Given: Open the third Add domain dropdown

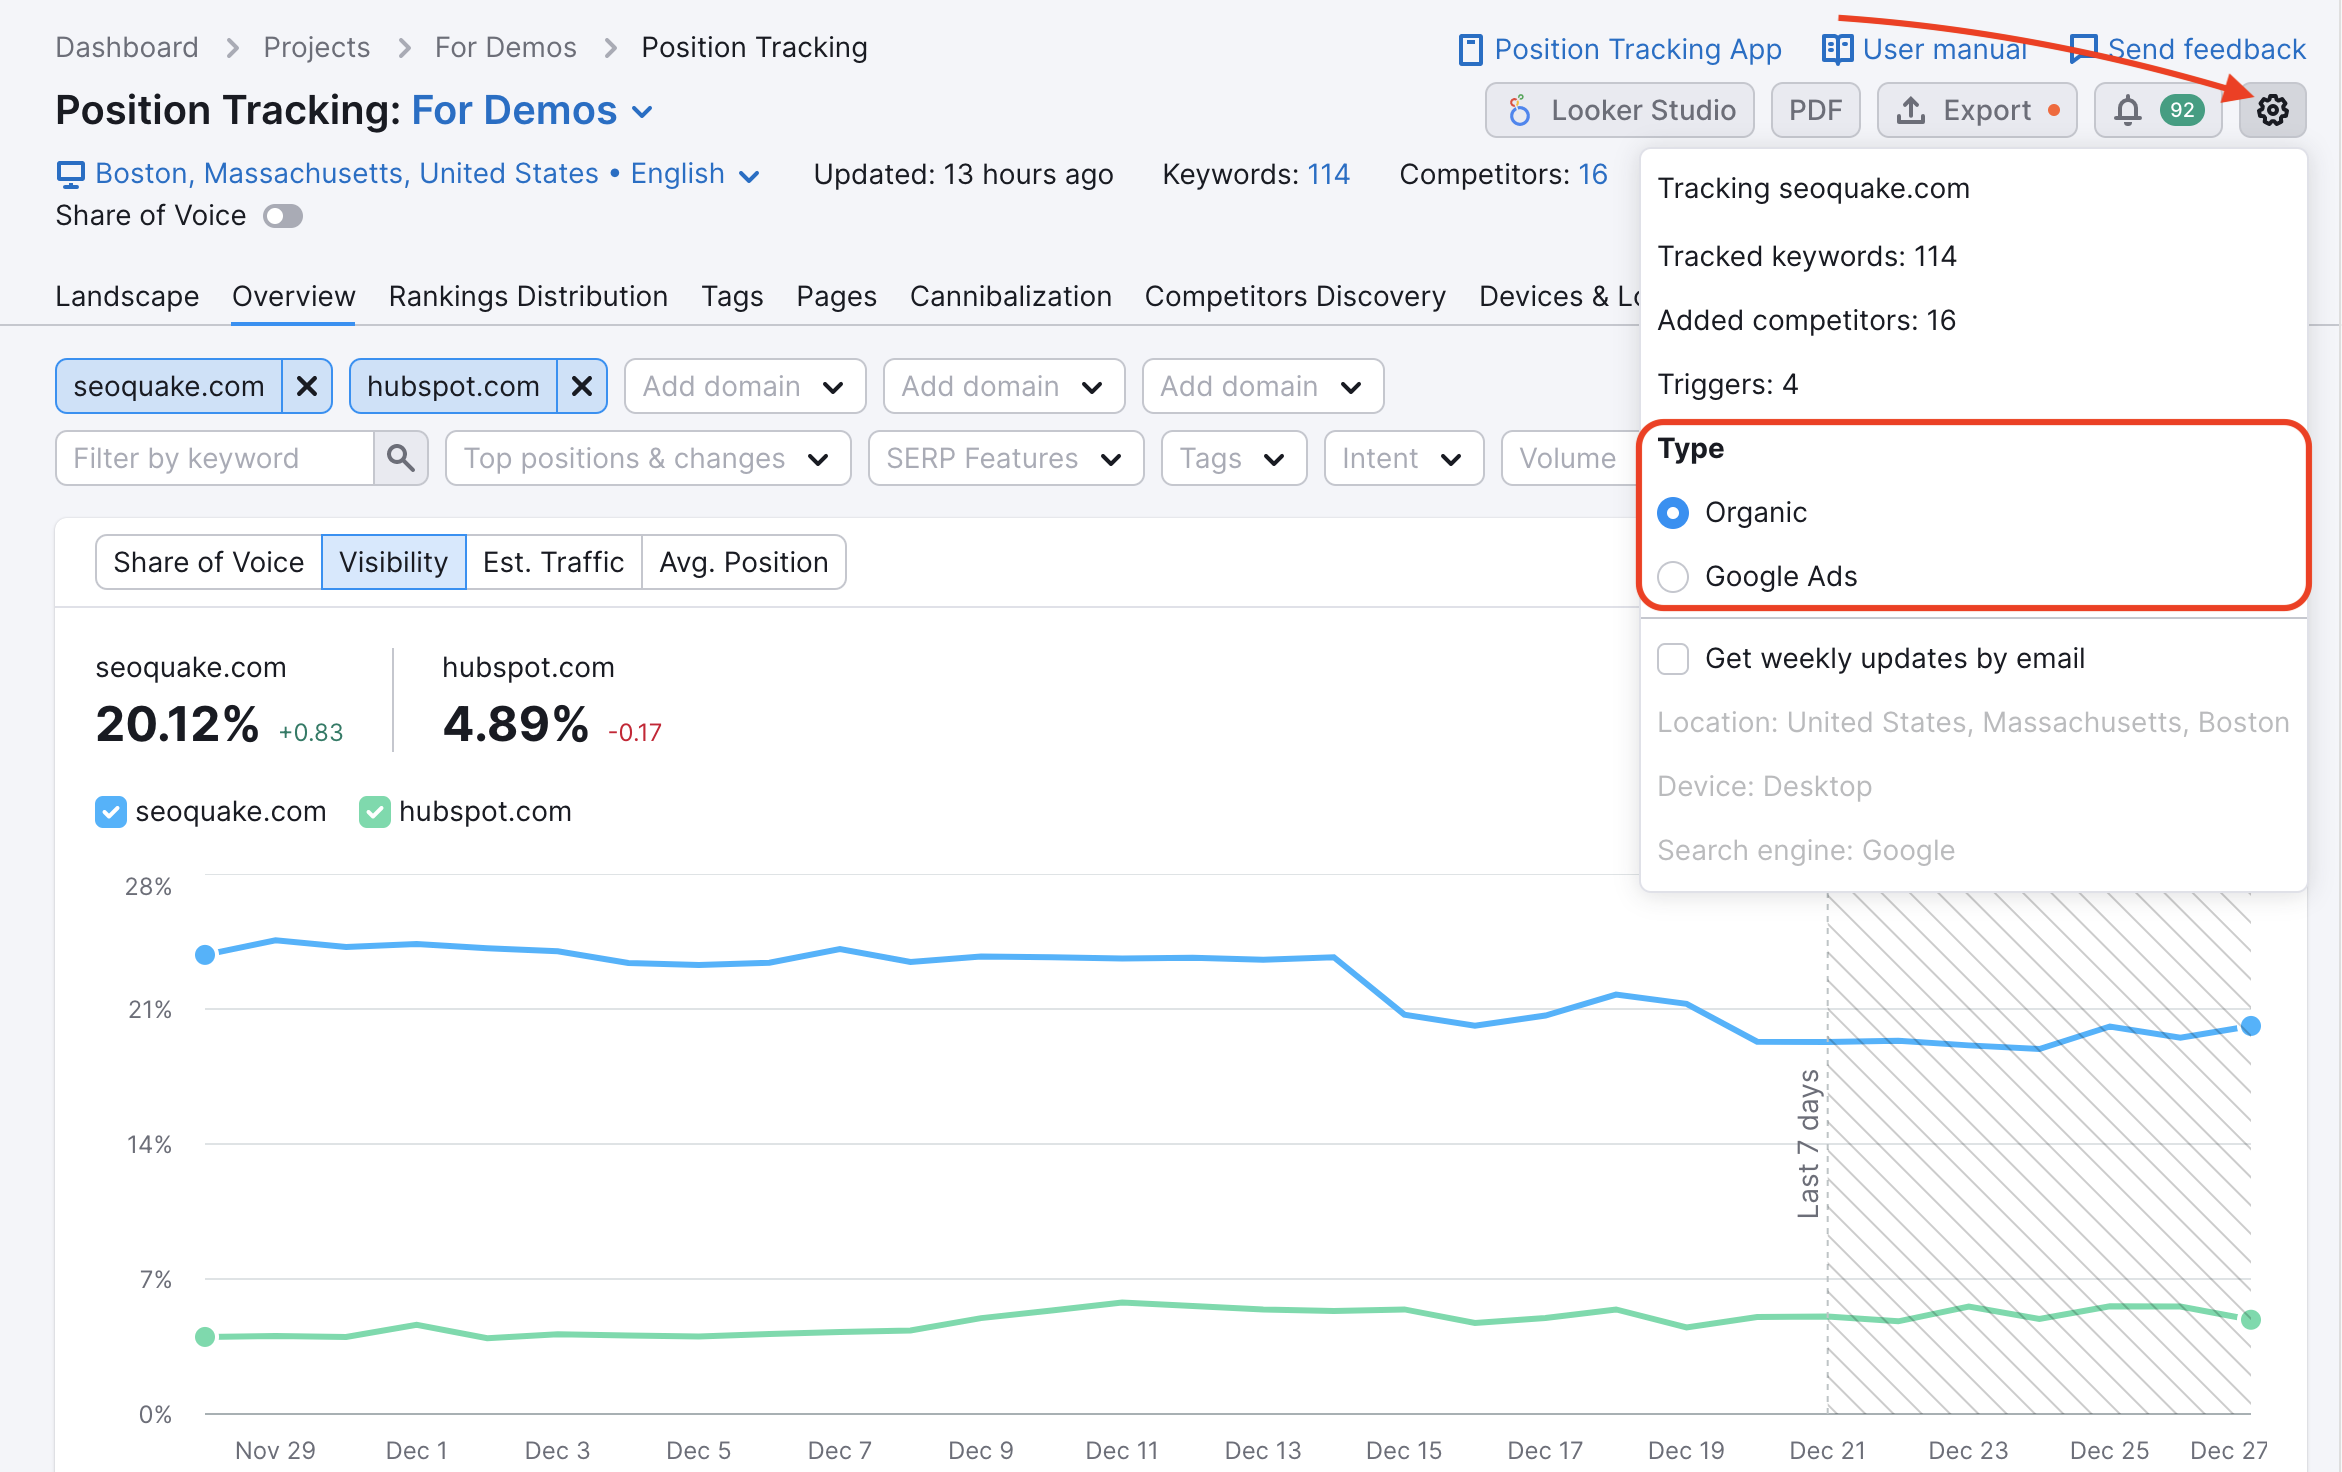Looking at the screenshot, I should [1263, 386].
